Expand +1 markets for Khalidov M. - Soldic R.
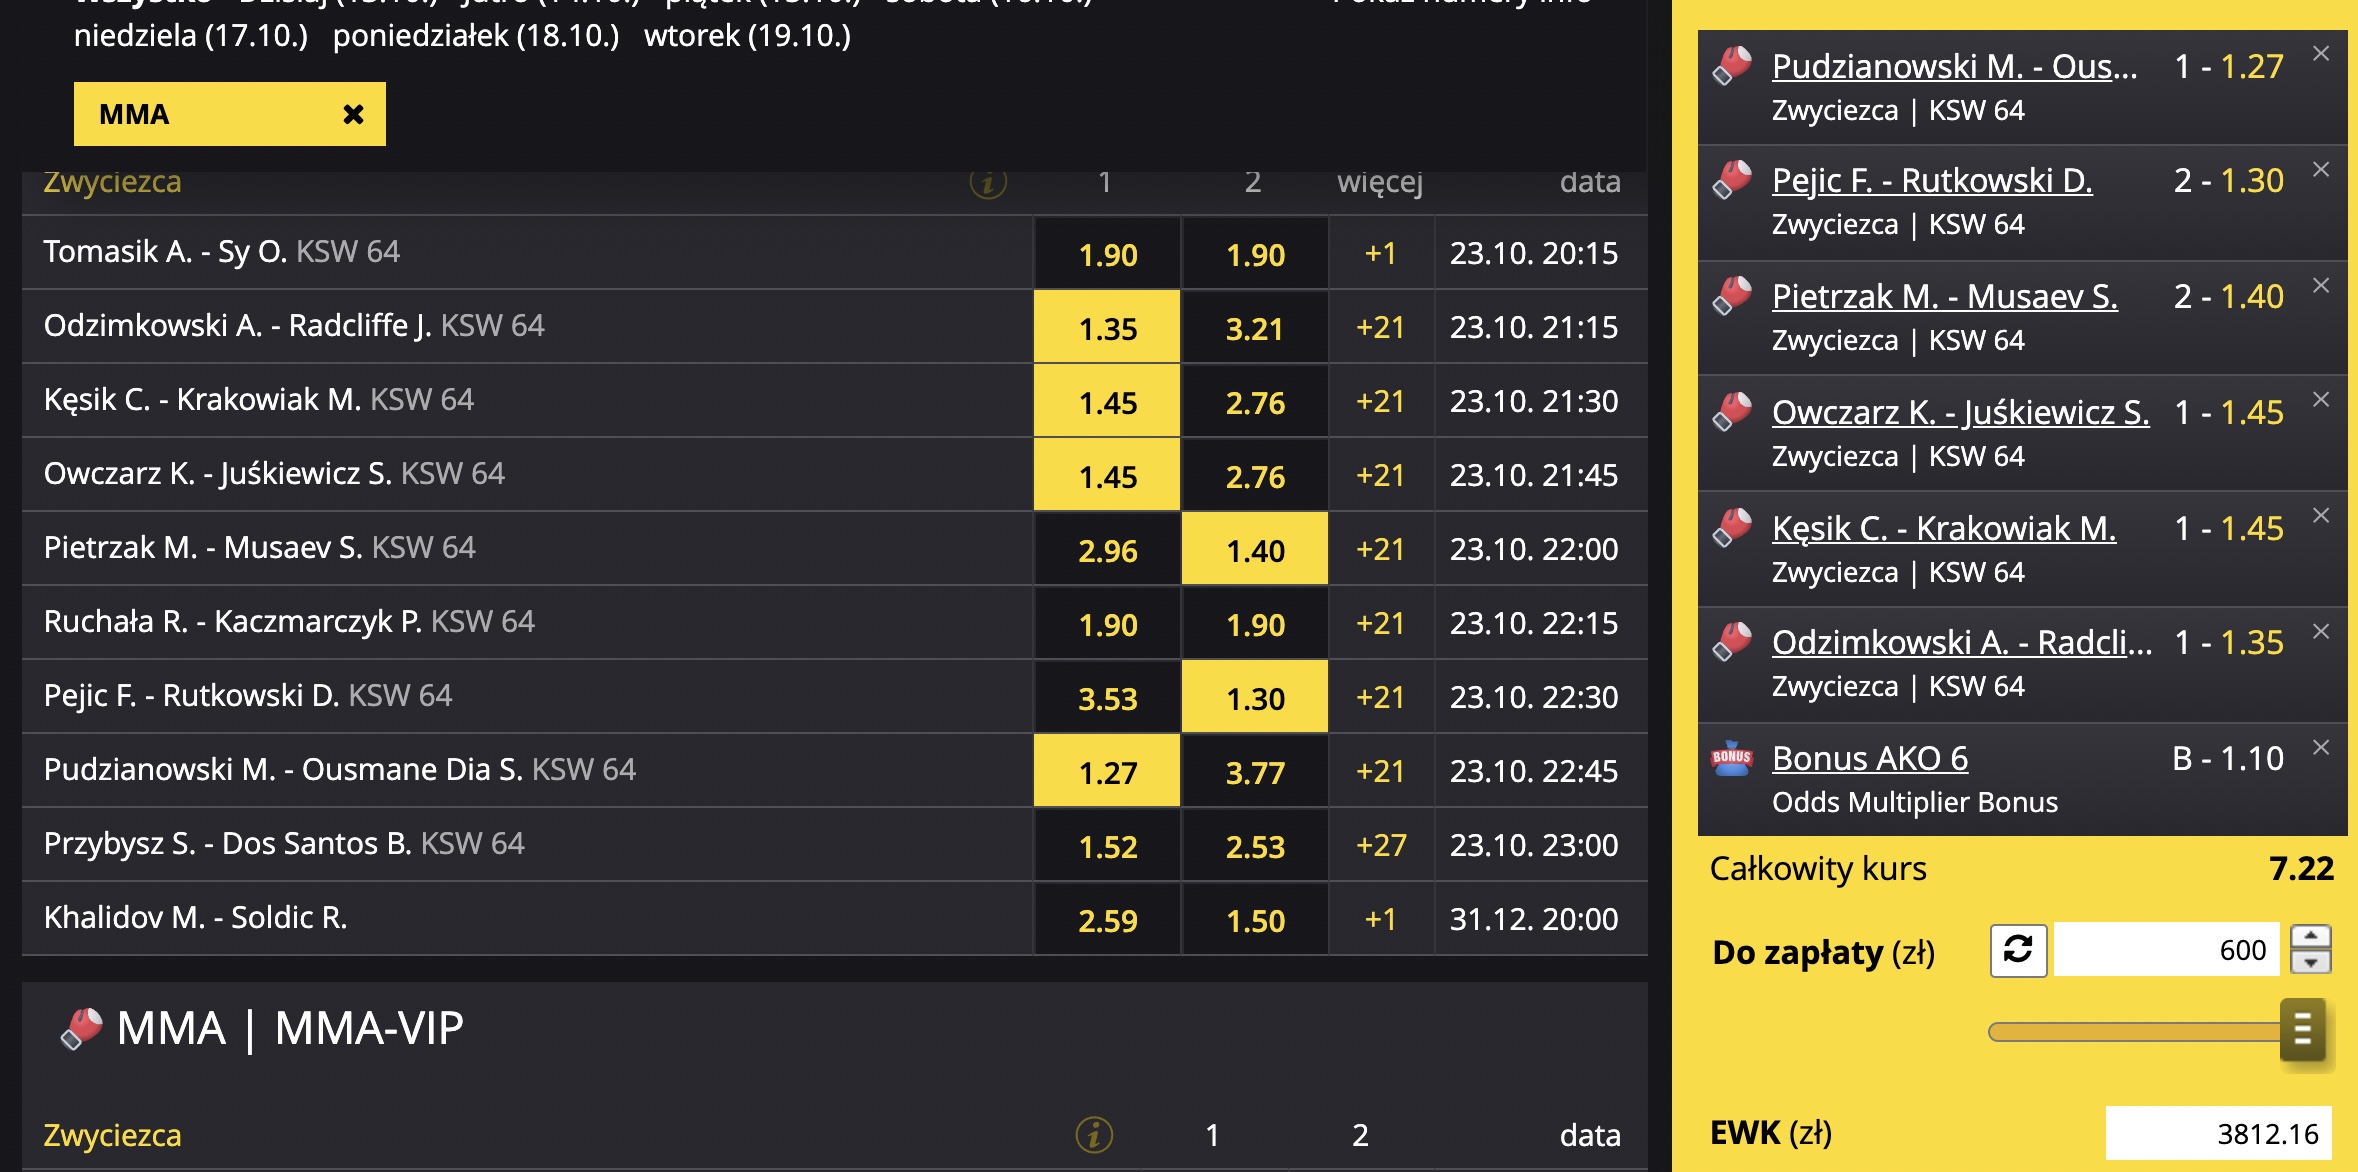Image resolution: width=2358 pixels, height=1172 pixels. (x=1380, y=920)
